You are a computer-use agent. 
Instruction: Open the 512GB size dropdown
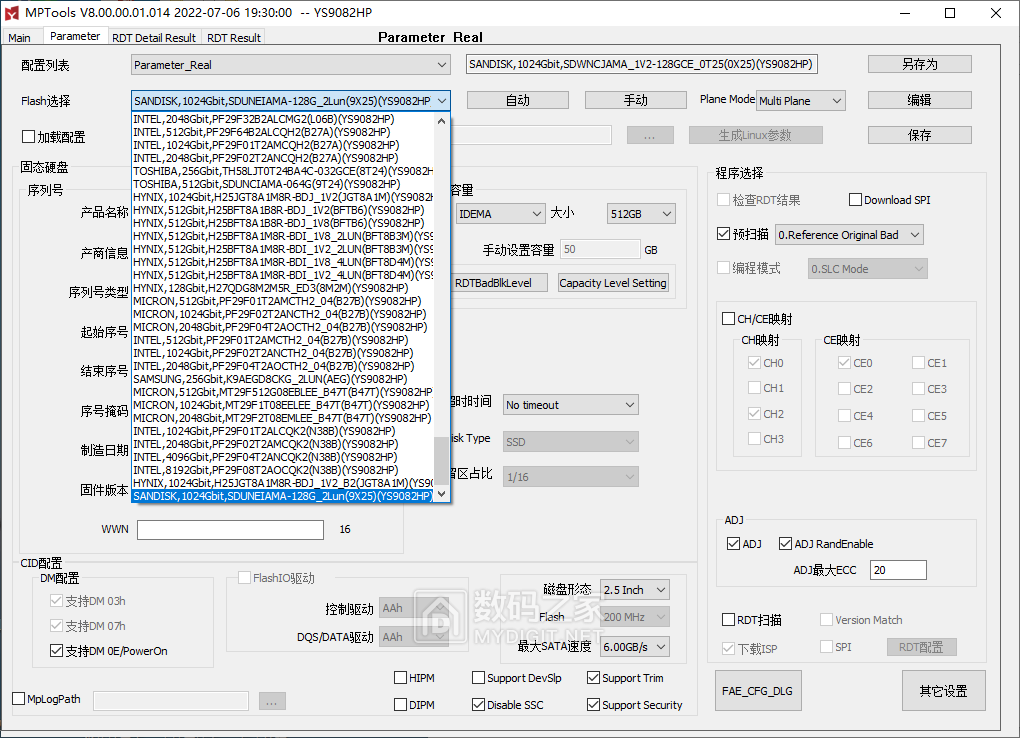[641, 214]
